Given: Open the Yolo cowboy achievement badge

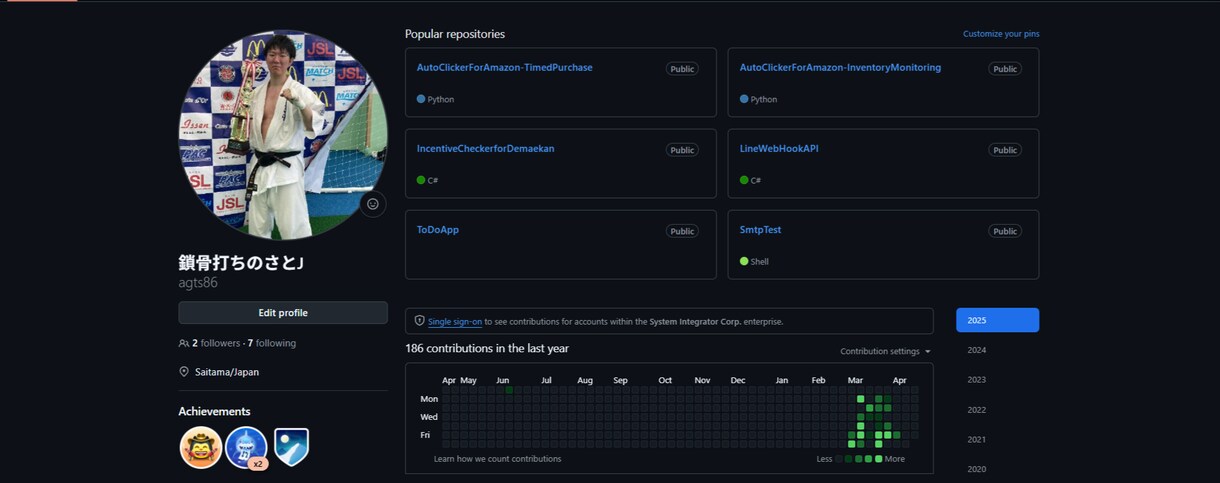Looking at the screenshot, I should (x=201, y=447).
